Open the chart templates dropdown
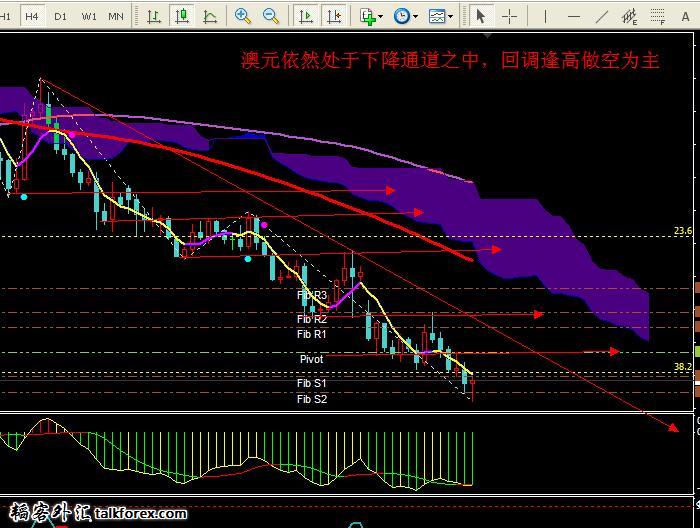 tap(439, 16)
